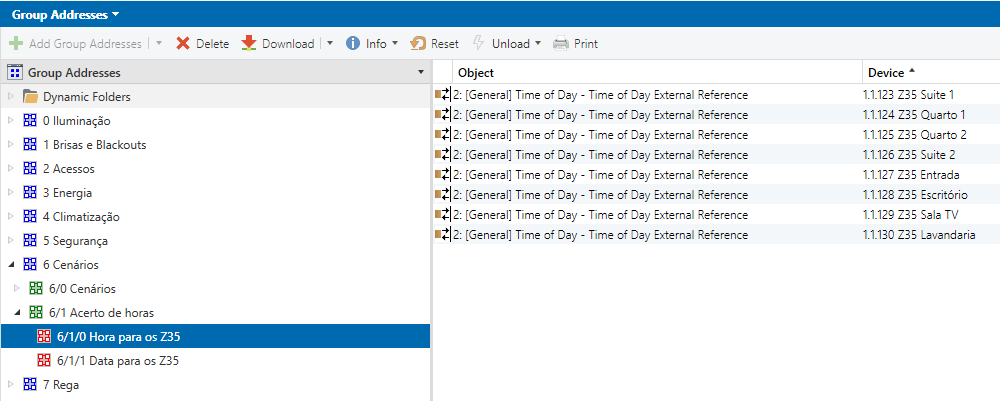
Task: Open the Download split-button dropdown arrow
Action: coord(329,44)
